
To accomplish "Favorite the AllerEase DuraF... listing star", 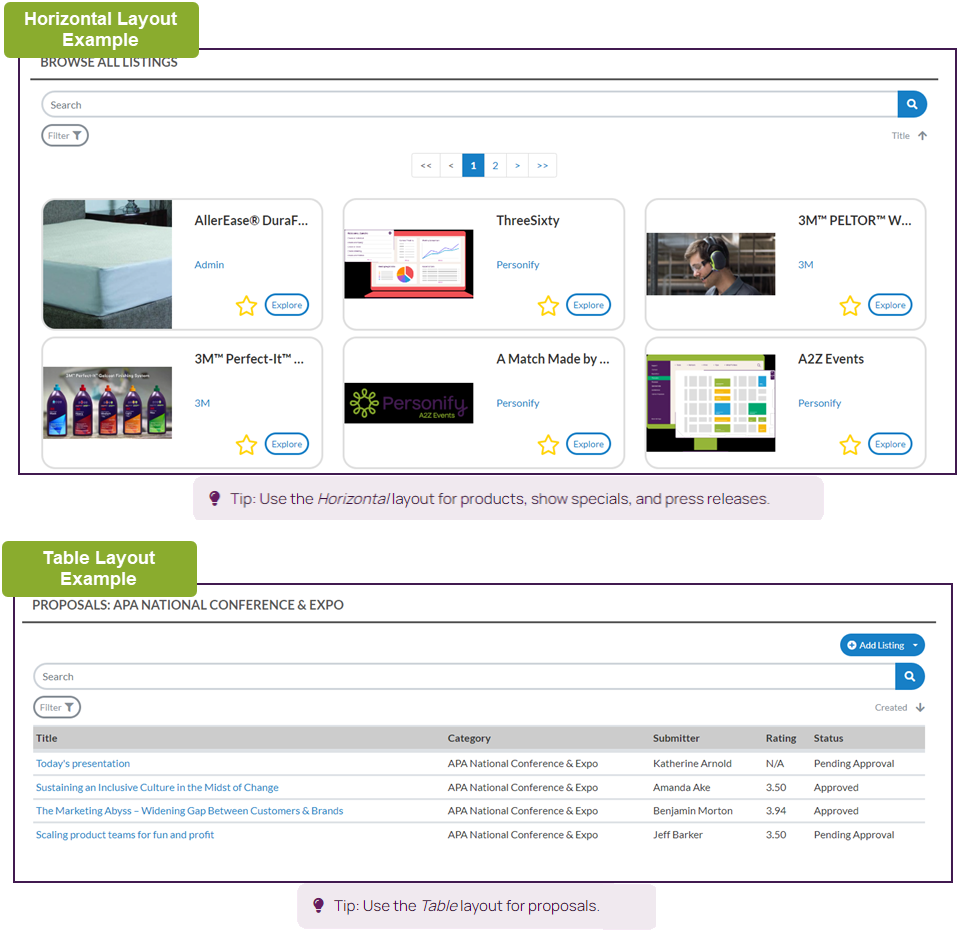I will (247, 305).
